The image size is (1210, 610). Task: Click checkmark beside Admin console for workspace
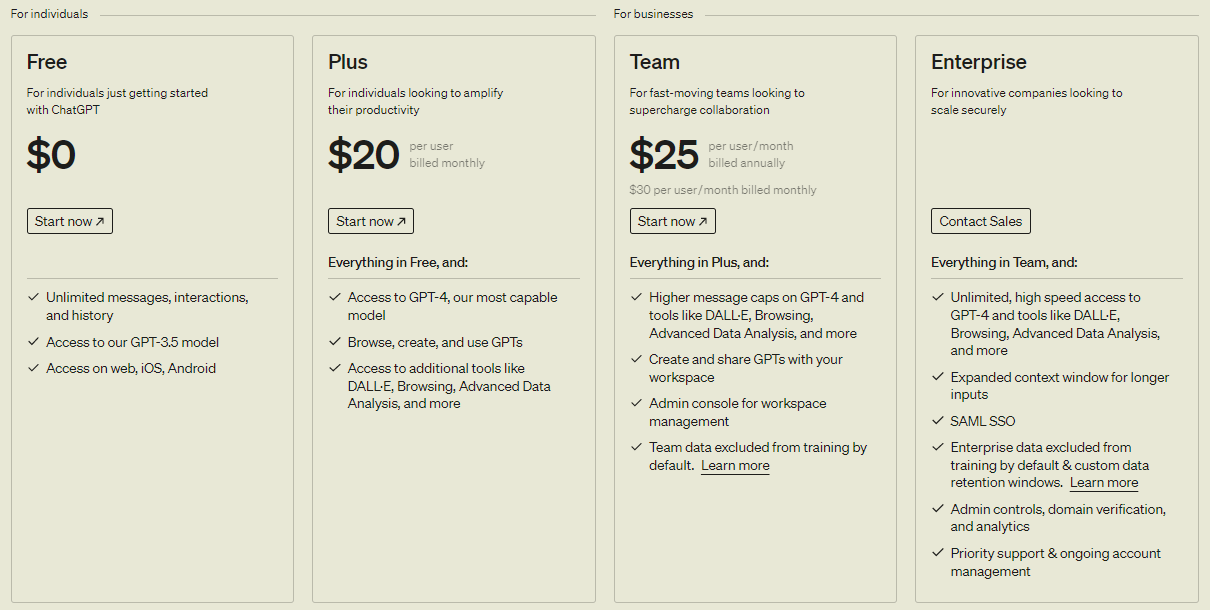(637, 403)
